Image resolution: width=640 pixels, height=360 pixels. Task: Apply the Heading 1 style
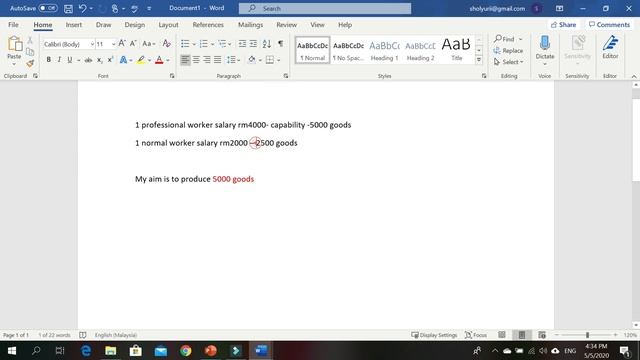pyautogui.click(x=384, y=51)
